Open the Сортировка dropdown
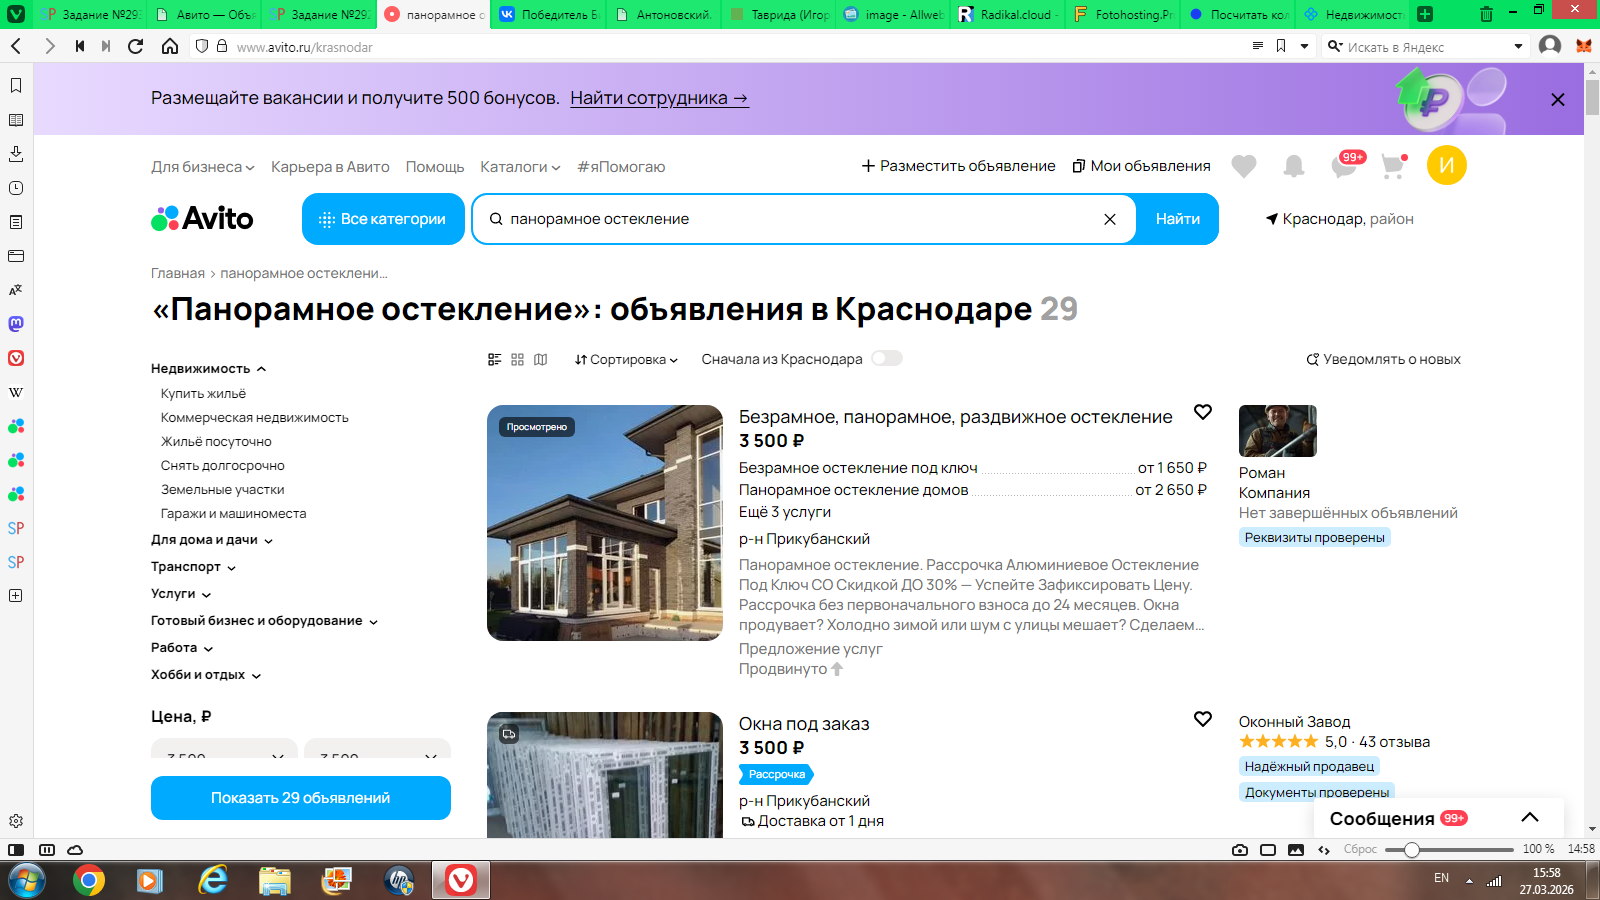This screenshot has height=900, width=1600. [626, 360]
